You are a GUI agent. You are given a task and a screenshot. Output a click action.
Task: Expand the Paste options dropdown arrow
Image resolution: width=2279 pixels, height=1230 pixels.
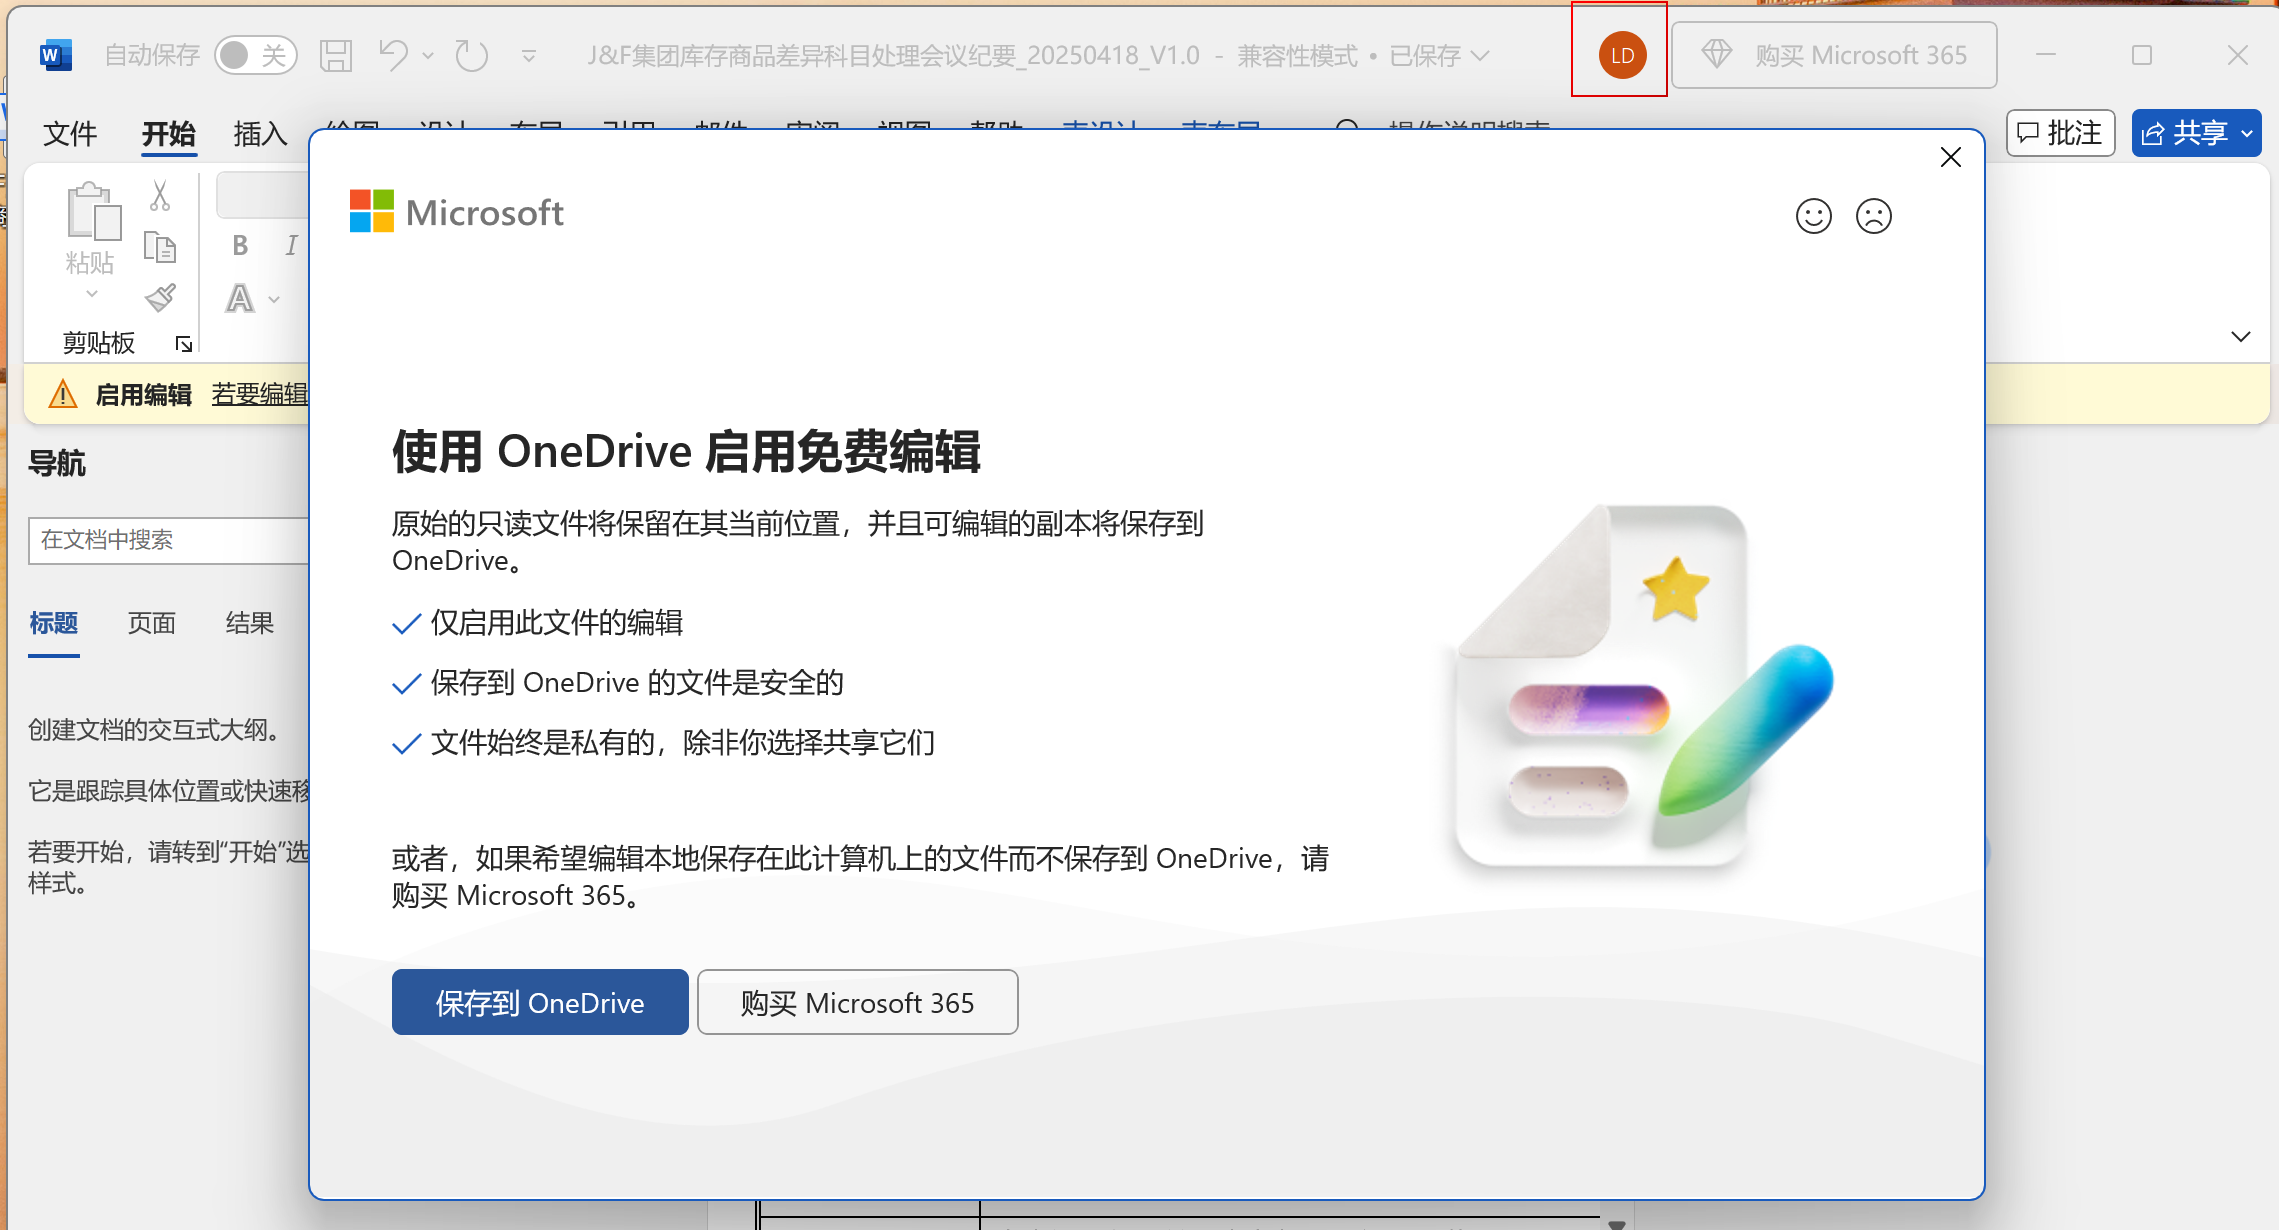click(91, 293)
